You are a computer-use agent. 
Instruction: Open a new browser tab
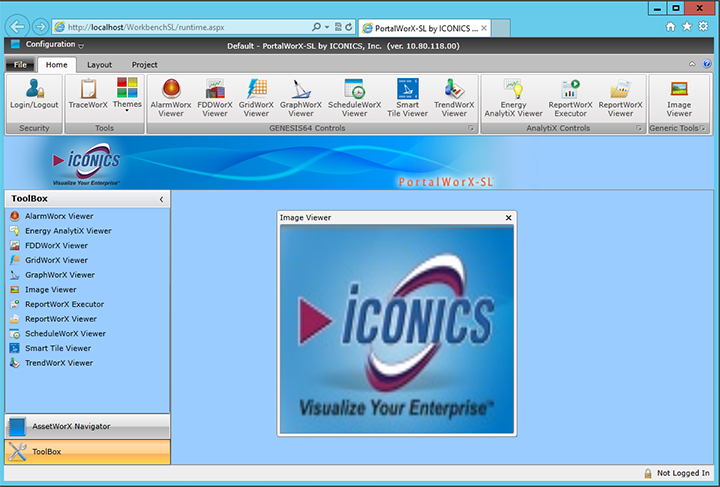click(501, 28)
